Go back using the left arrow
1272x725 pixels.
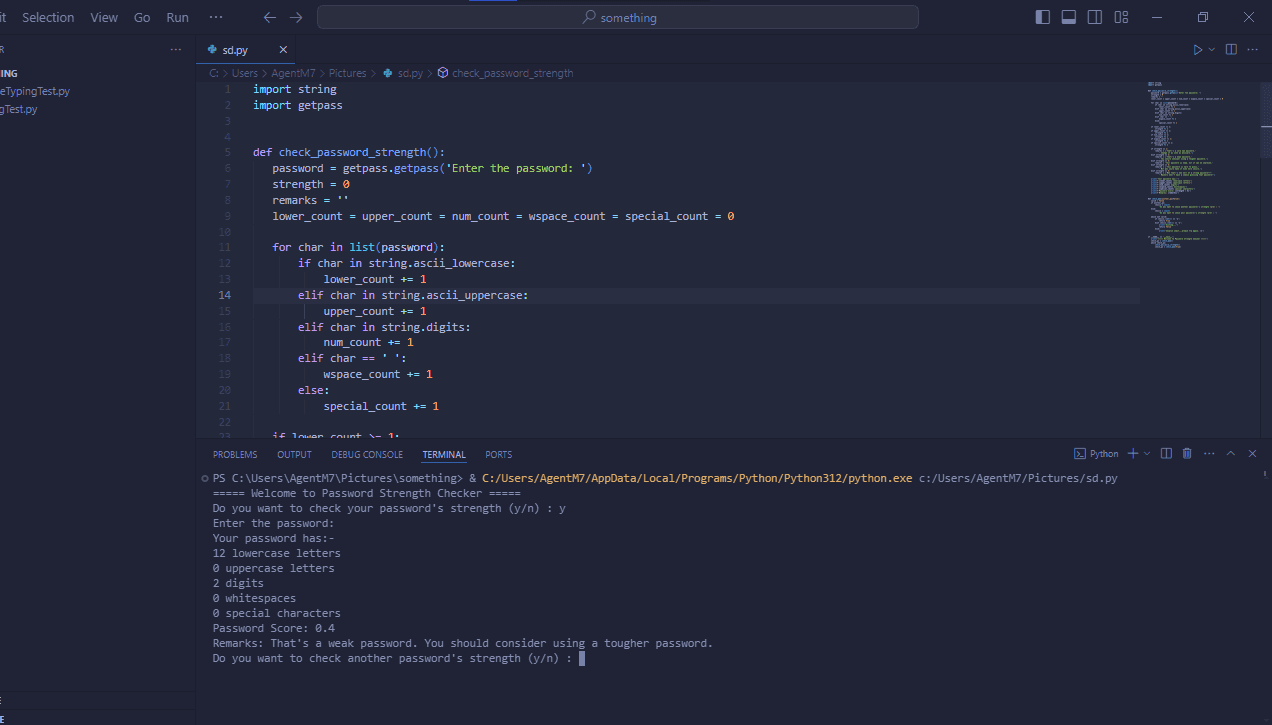(270, 17)
